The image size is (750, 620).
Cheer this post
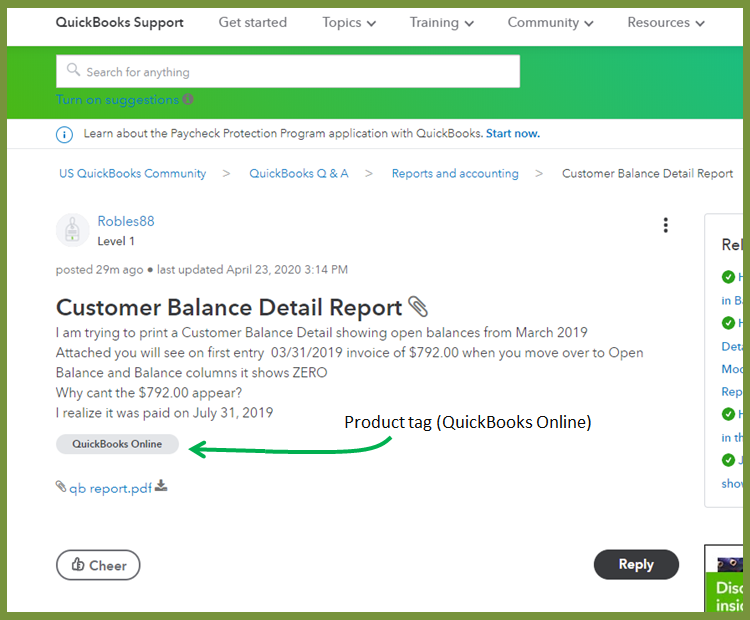click(x=98, y=565)
